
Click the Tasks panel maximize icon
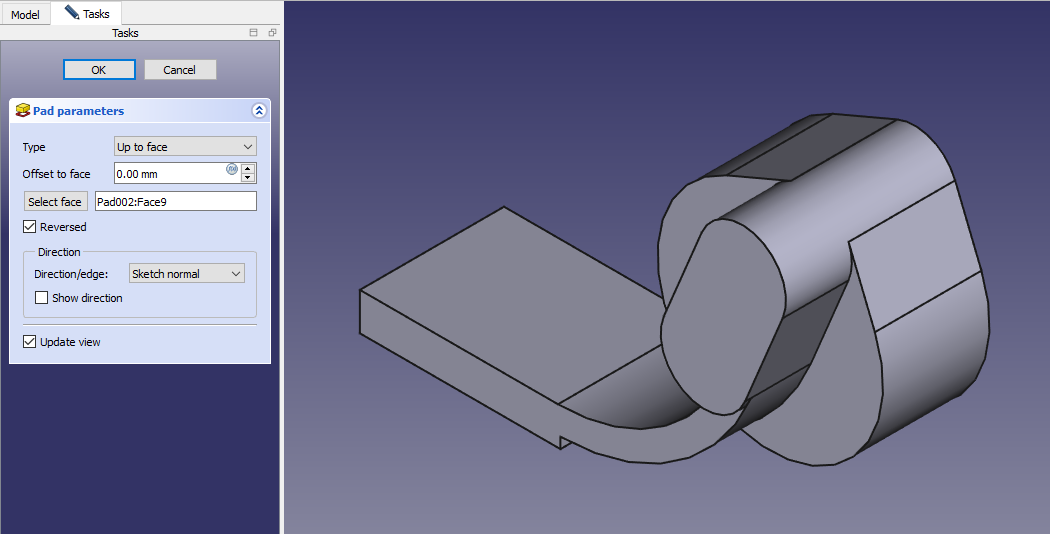click(254, 33)
